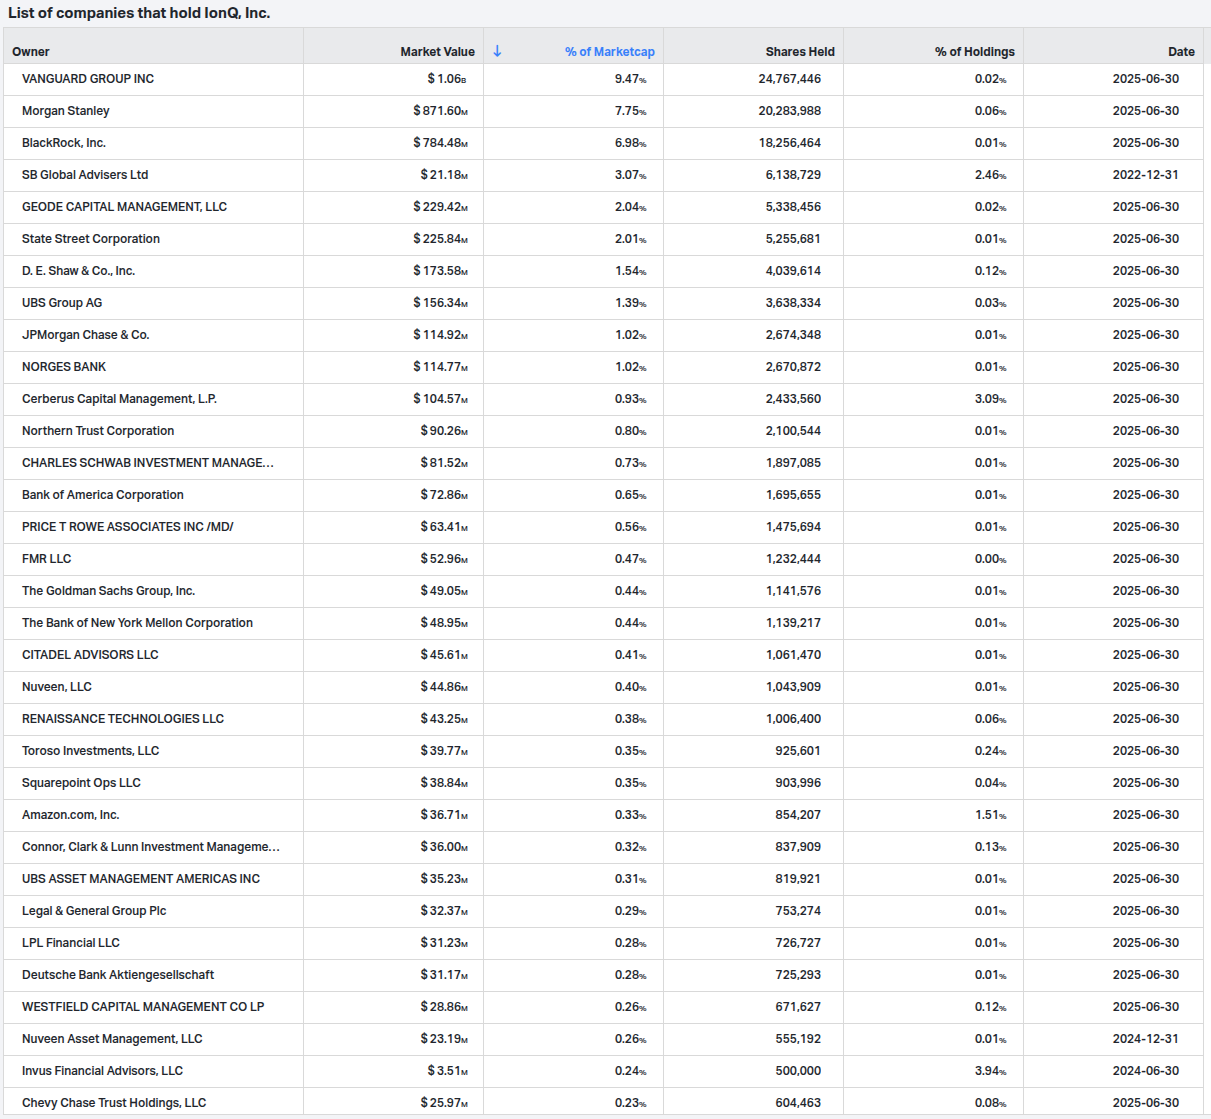The image size is (1211, 1119).
Task: Click Legal & General Group Plc name
Action: (x=94, y=911)
